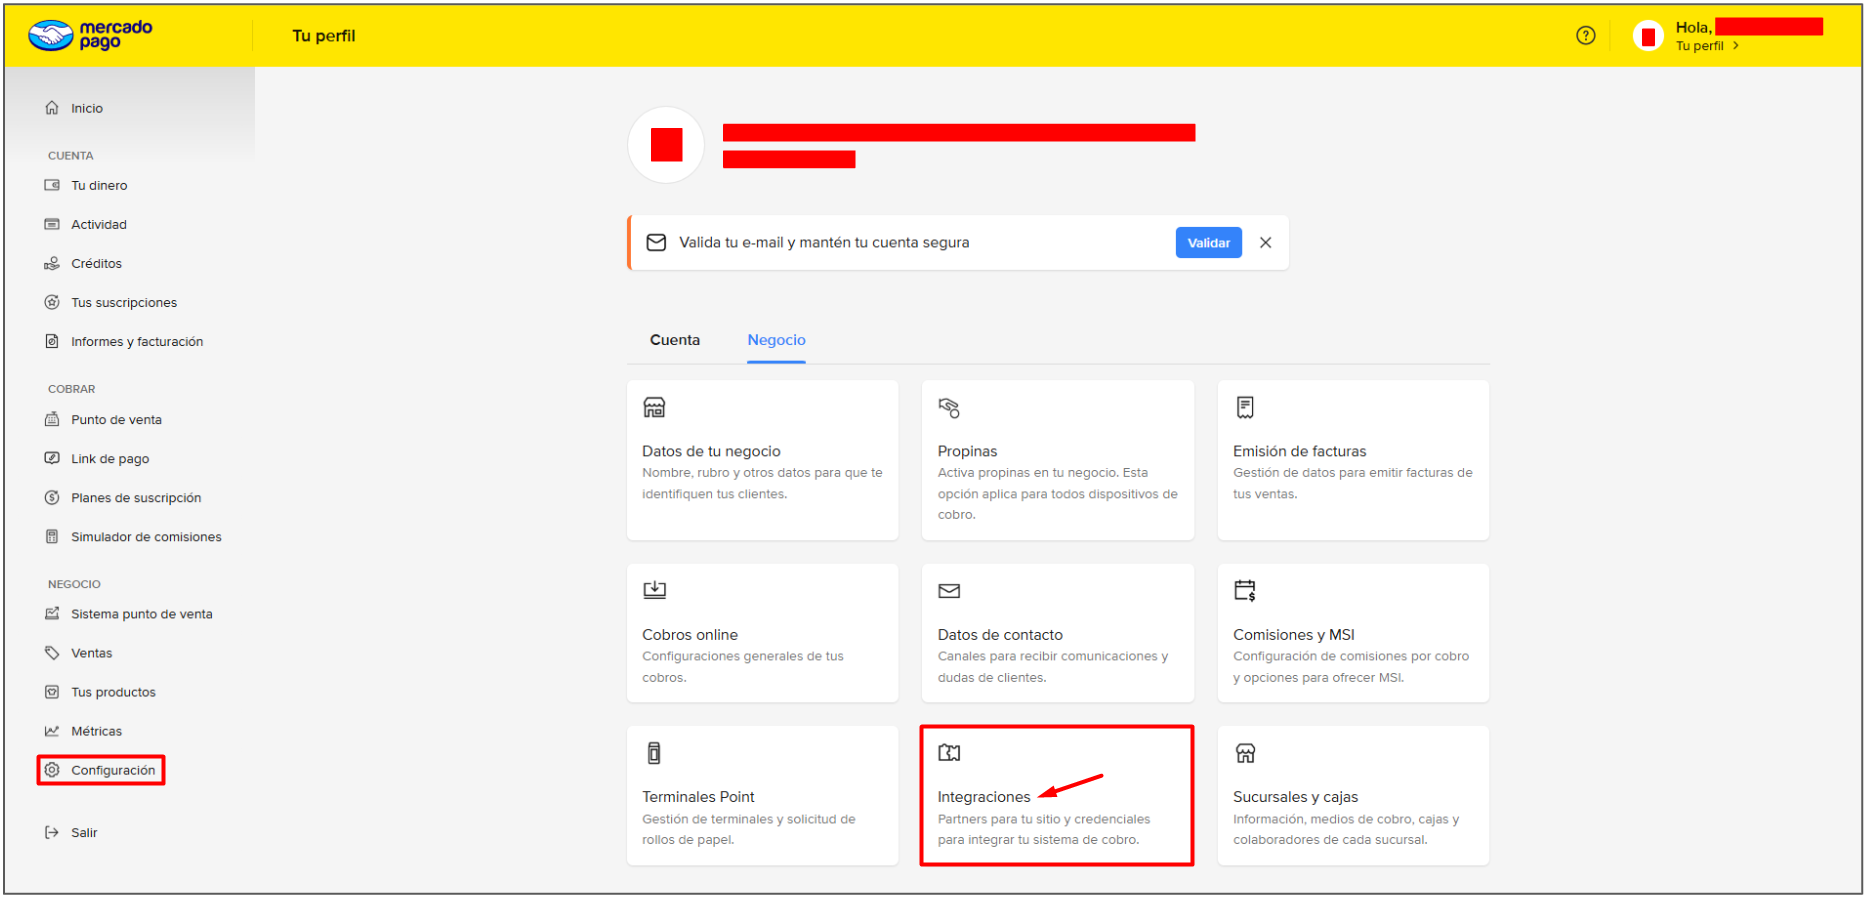Click the user avatar in header

coord(1648,36)
